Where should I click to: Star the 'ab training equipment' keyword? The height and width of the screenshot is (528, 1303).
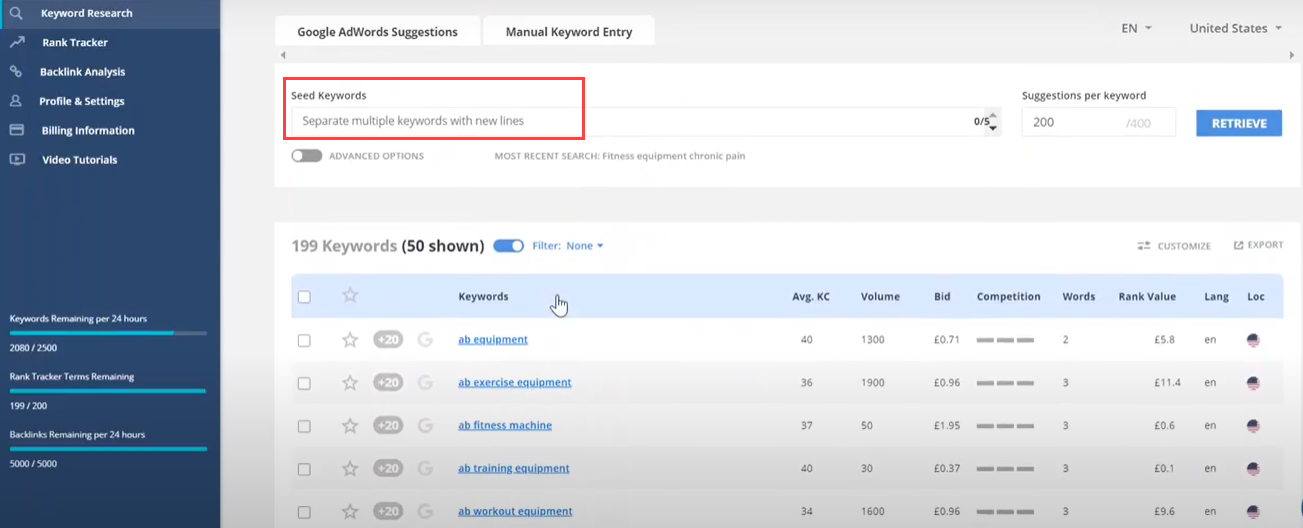[350, 469]
